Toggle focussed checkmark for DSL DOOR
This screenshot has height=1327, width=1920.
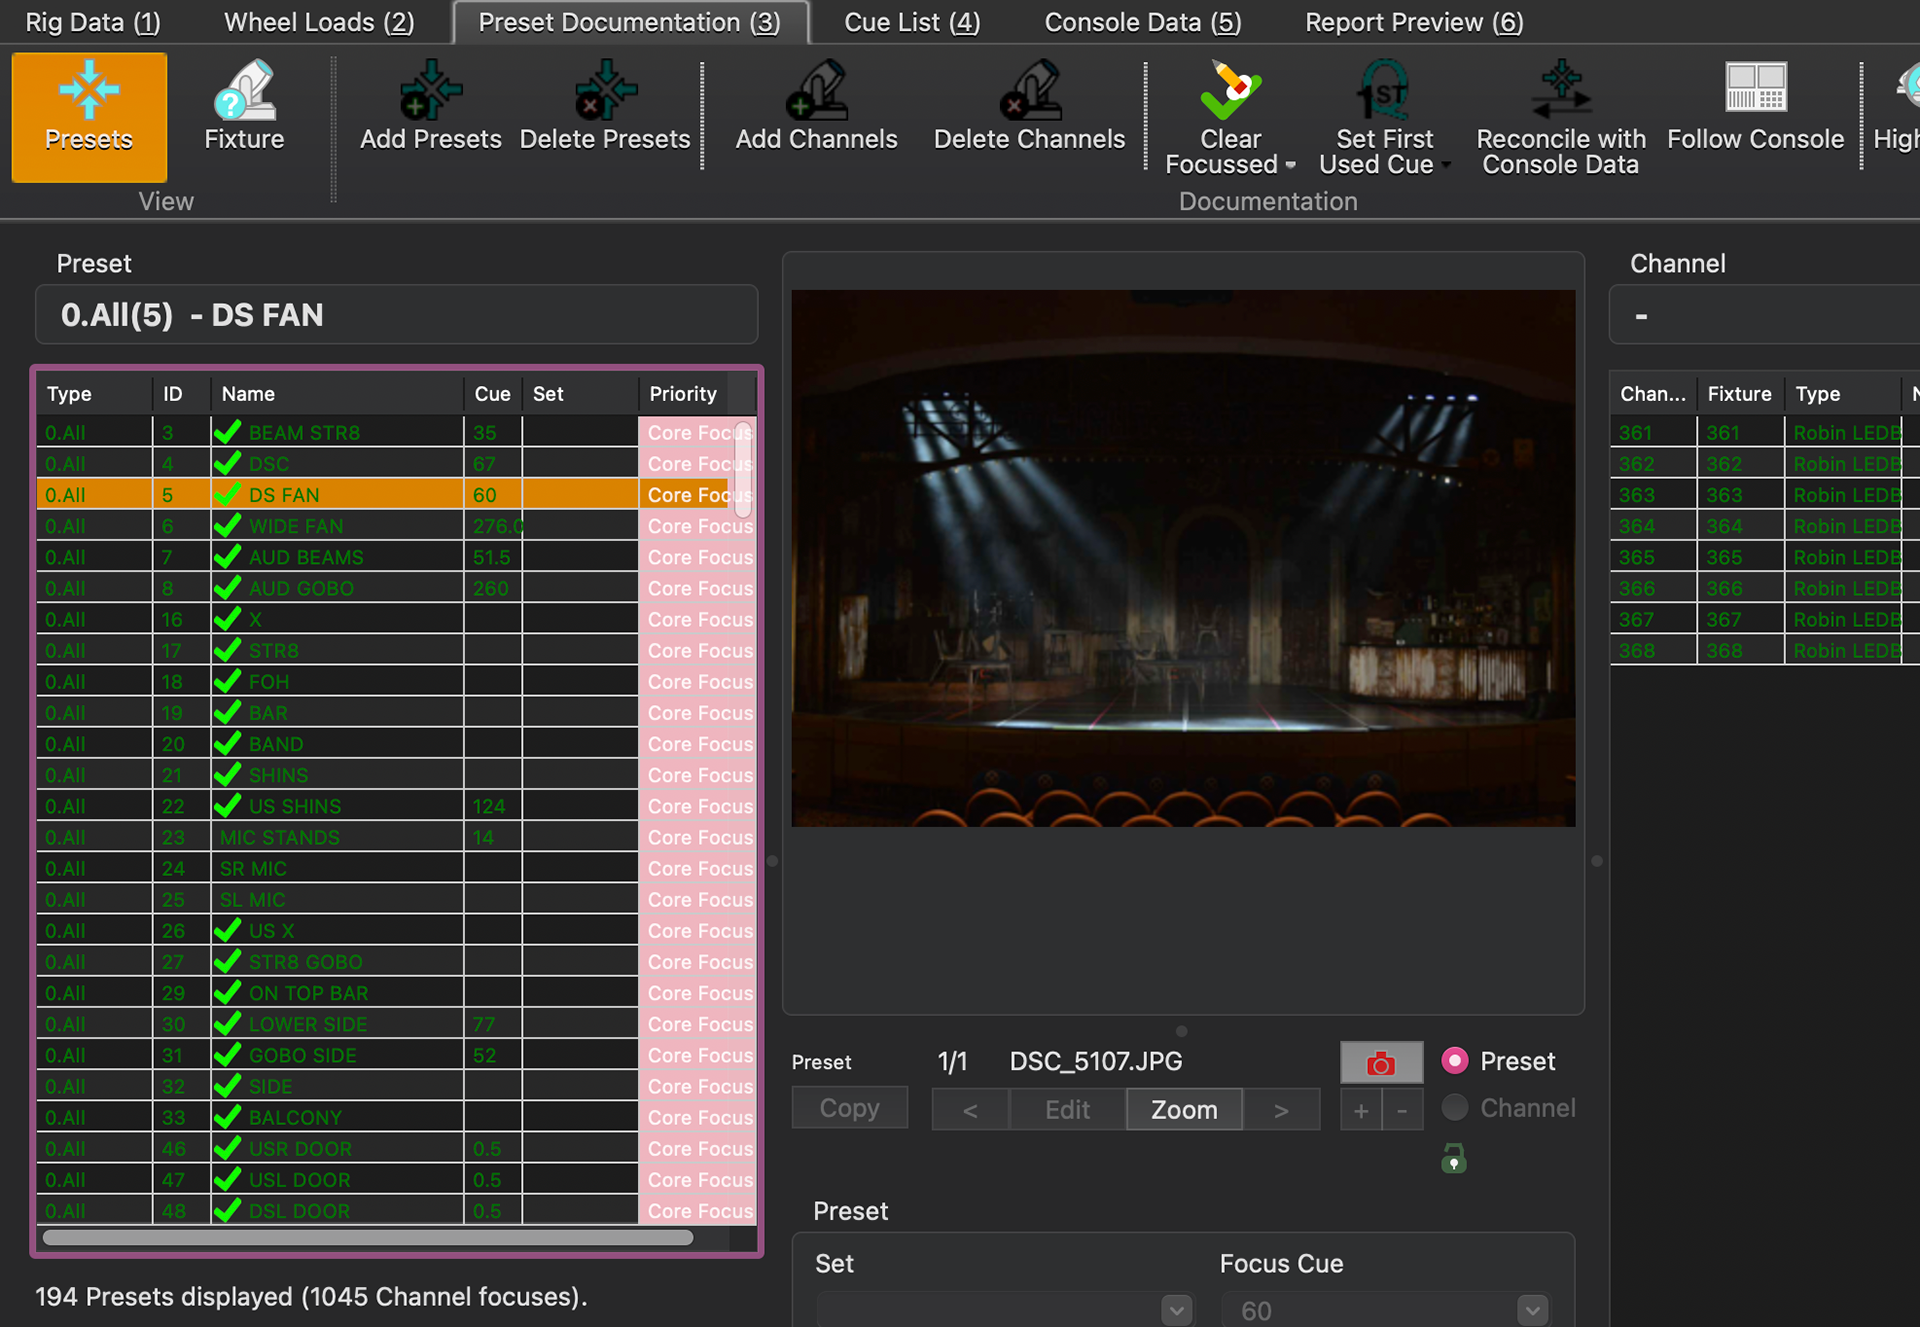[x=228, y=1210]
